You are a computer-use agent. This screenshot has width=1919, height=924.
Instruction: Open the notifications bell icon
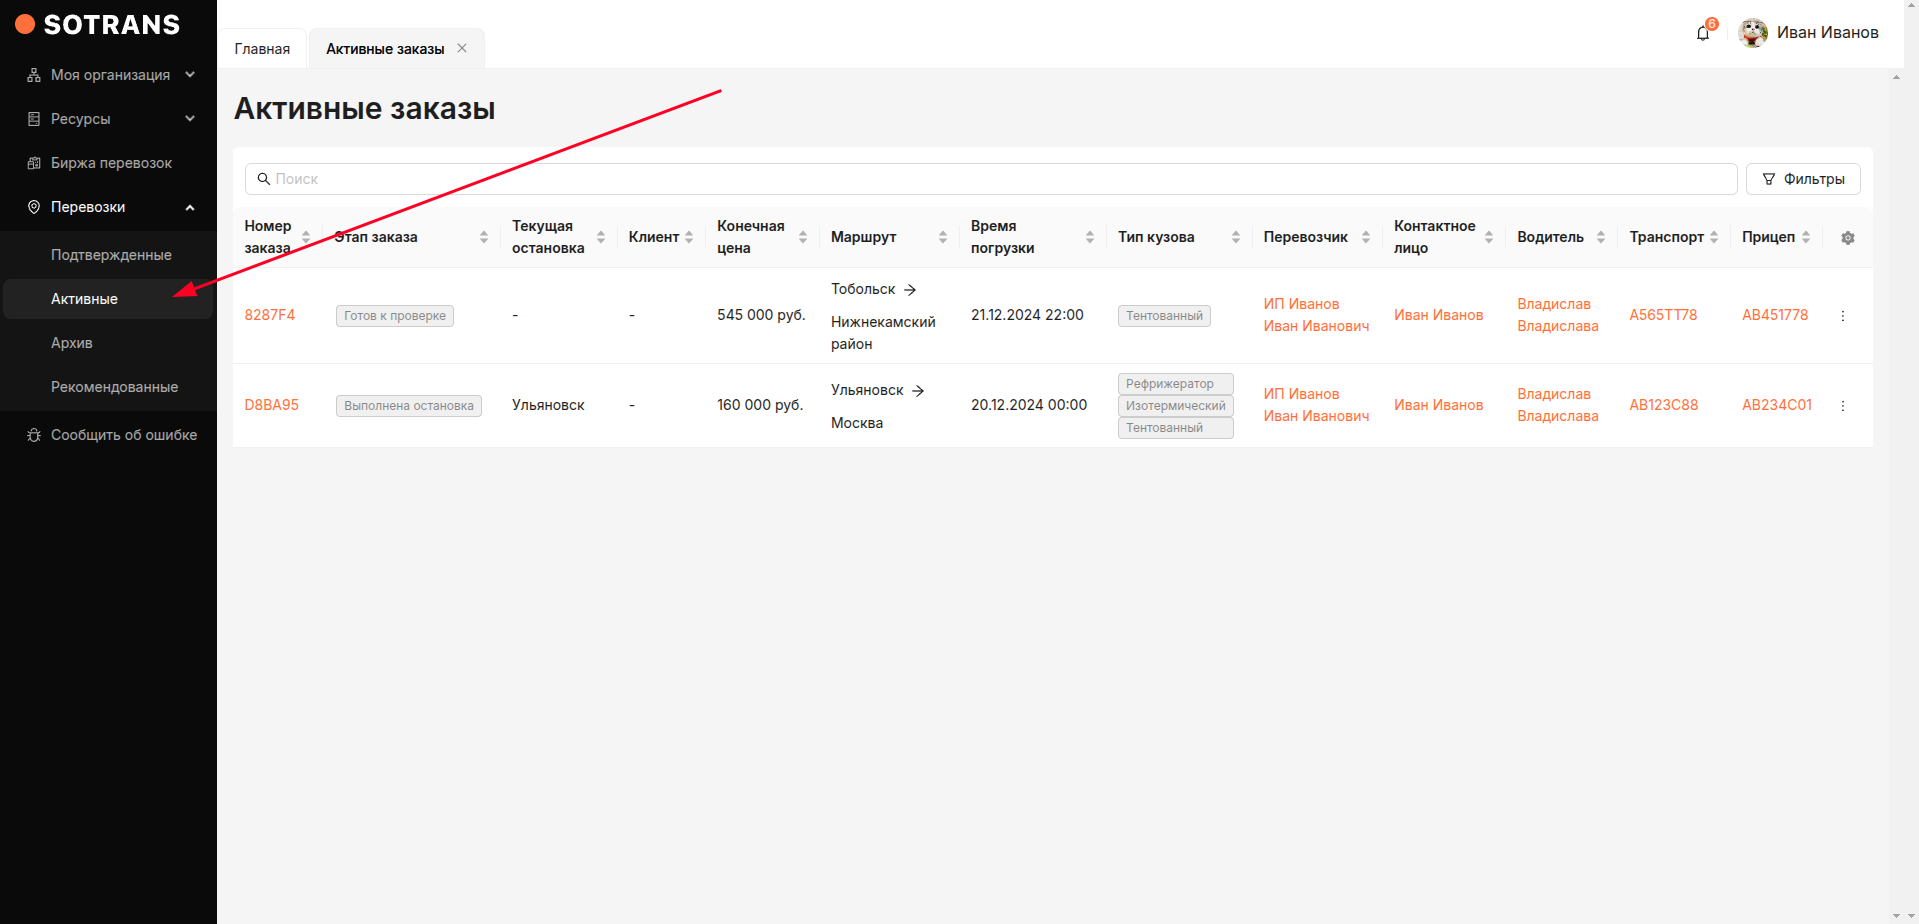click(x=1703, y=33)
